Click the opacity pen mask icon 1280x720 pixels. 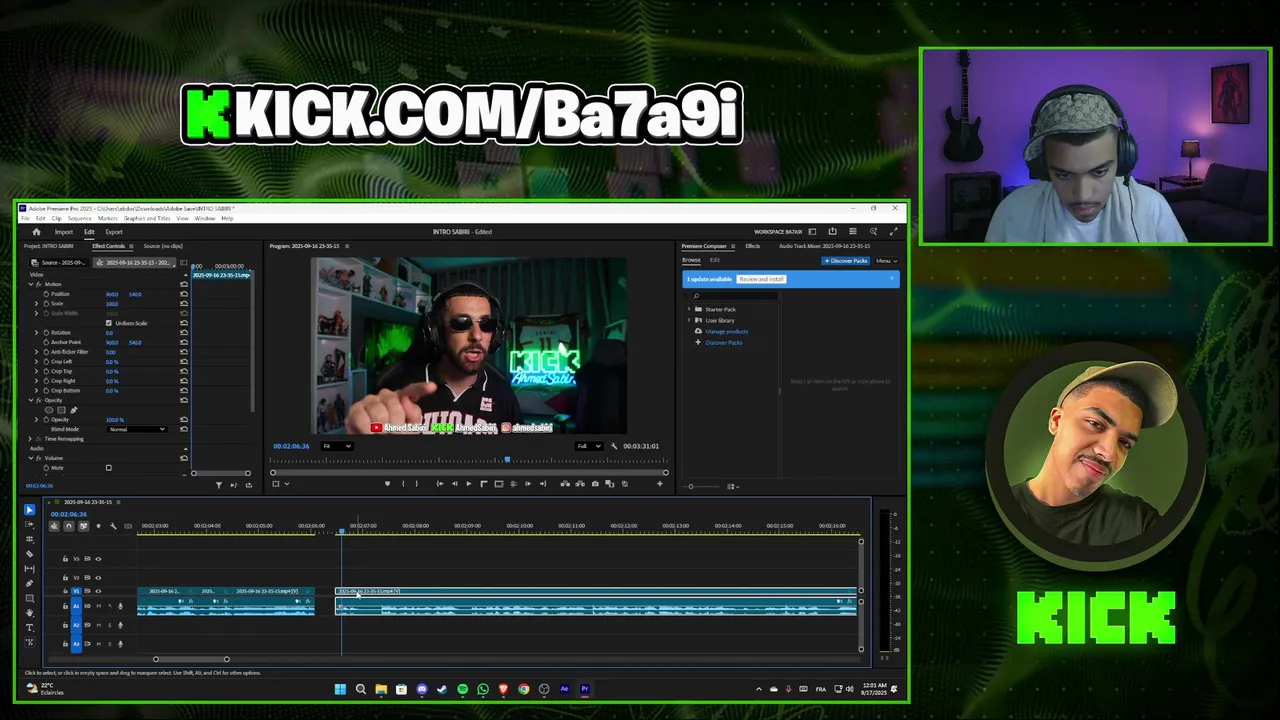coord(73,410)
